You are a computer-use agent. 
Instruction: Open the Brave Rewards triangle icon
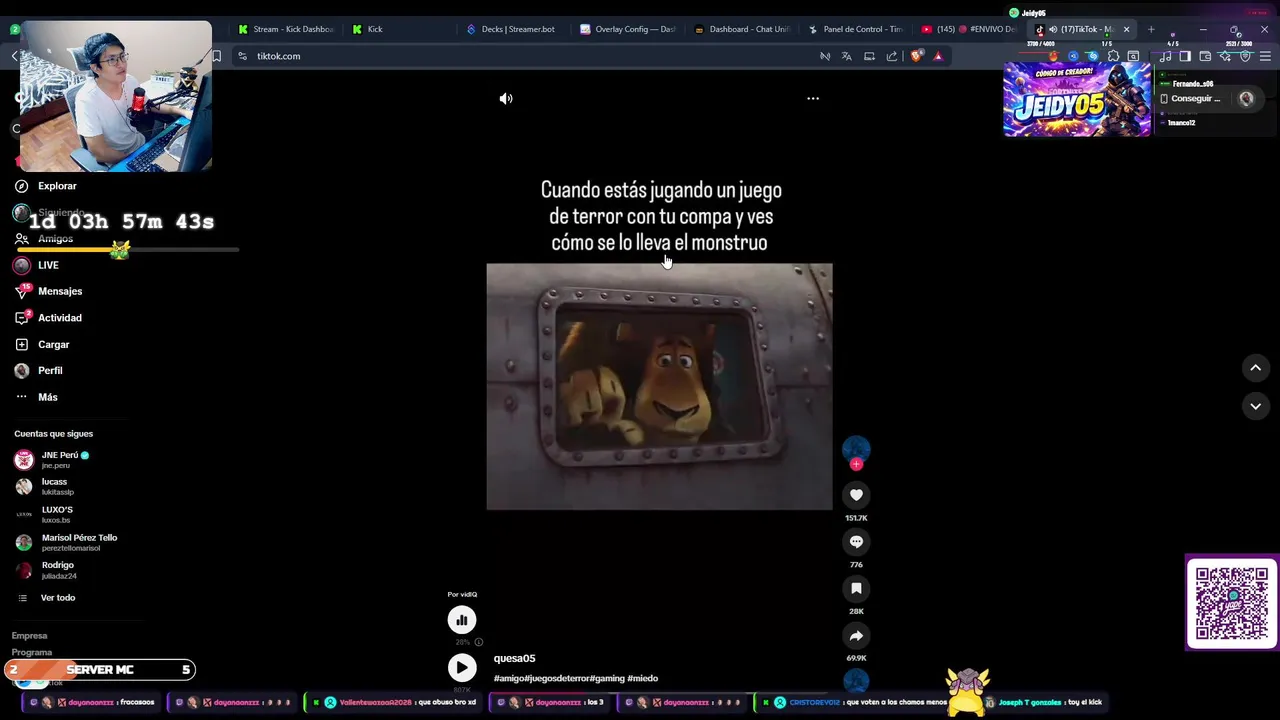938,56
